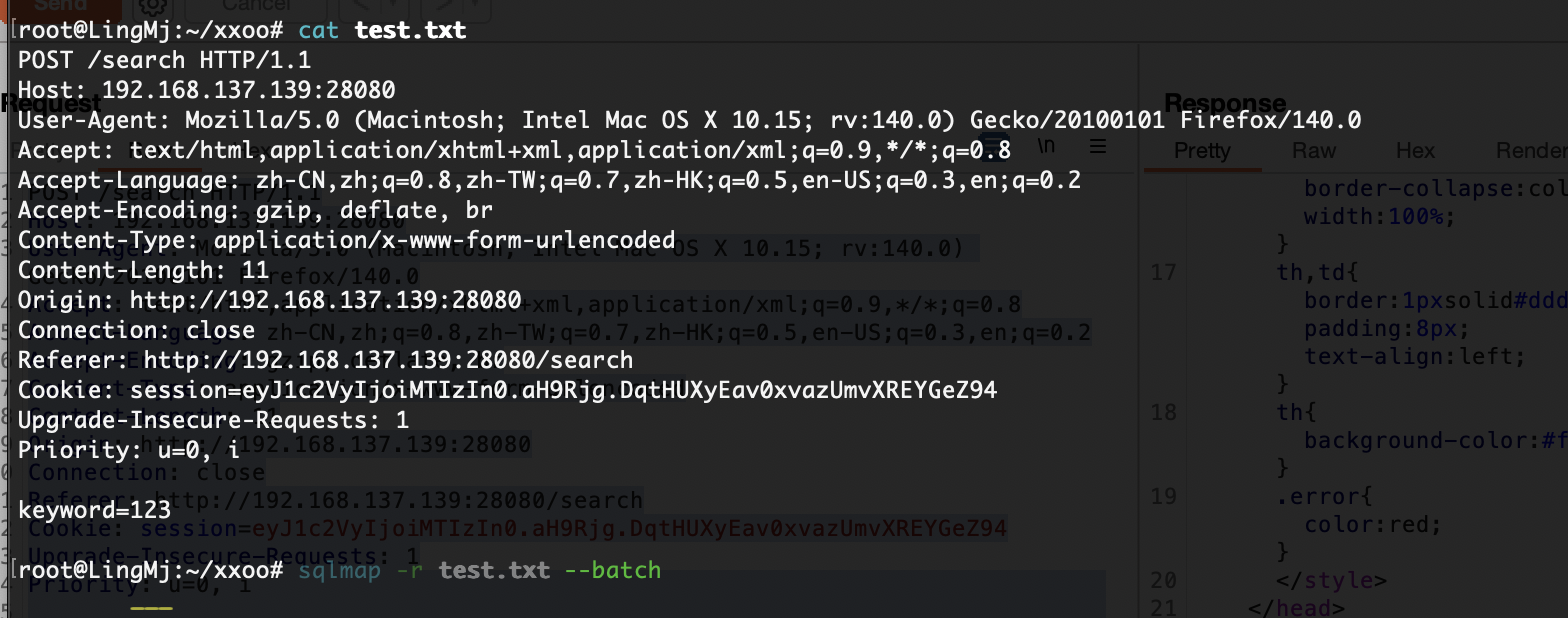Switch to the Hex response tab
The image size is (1568, 618).
(1415, 151)
